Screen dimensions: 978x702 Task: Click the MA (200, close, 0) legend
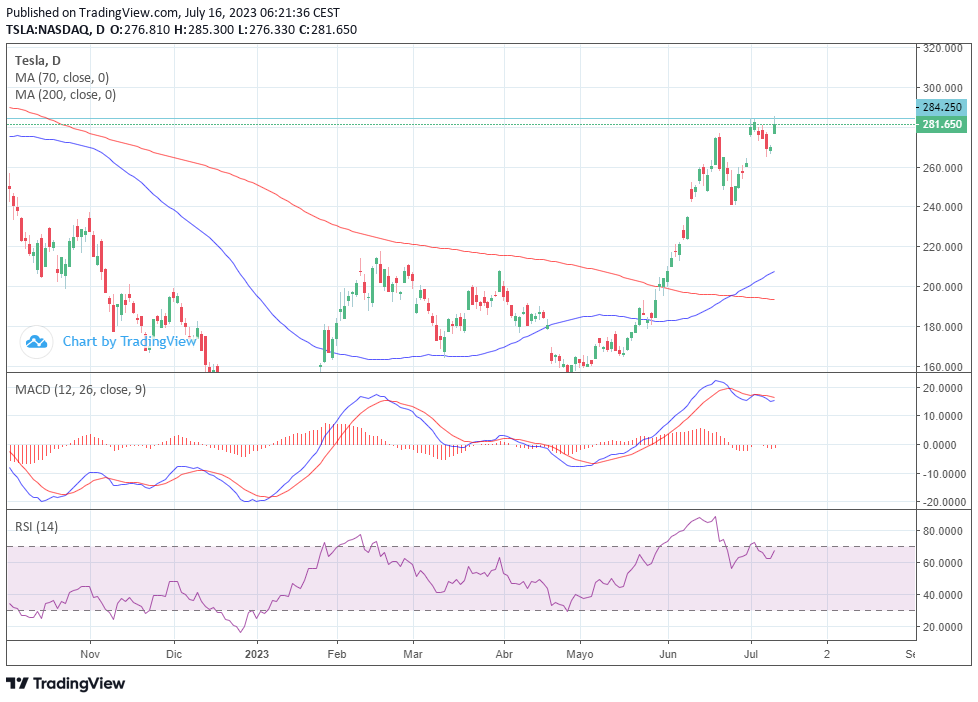pos(65,95)
